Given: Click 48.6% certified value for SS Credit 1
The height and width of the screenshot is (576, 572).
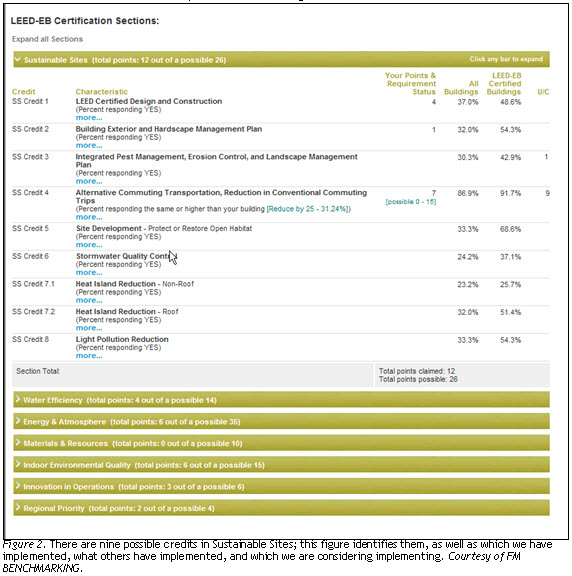Looking at the screenshot, I should click(510, 102).
